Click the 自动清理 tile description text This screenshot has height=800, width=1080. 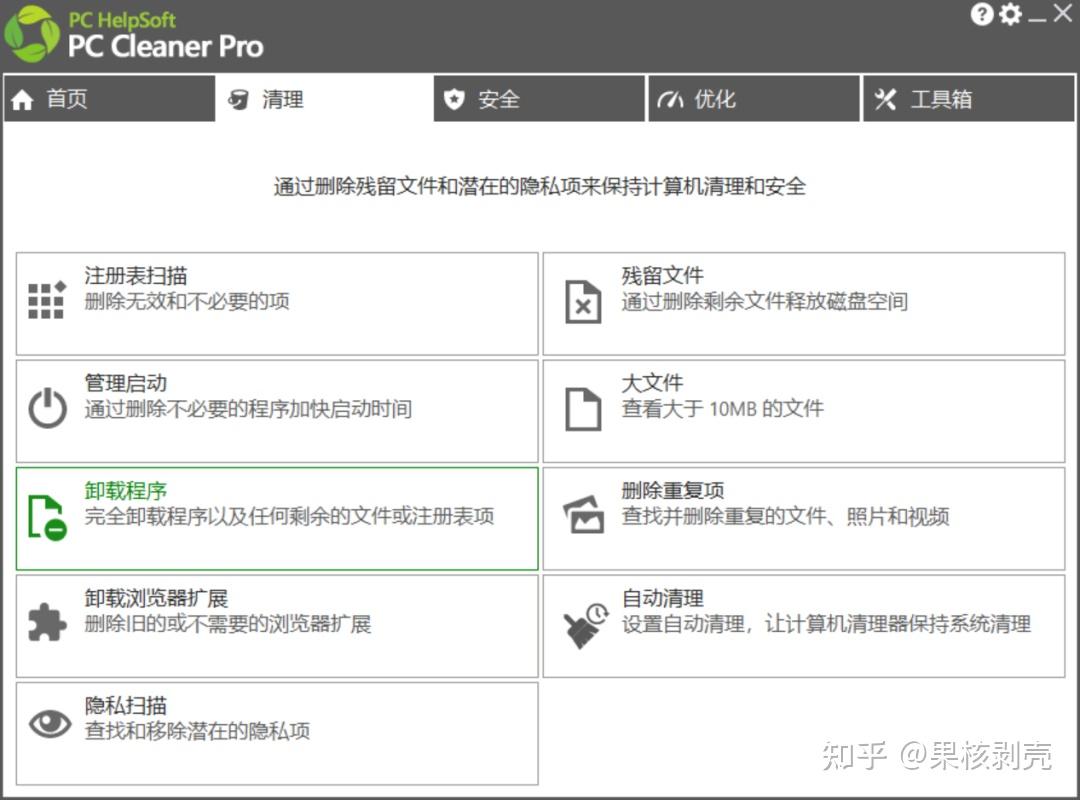[x=825, y=626]
